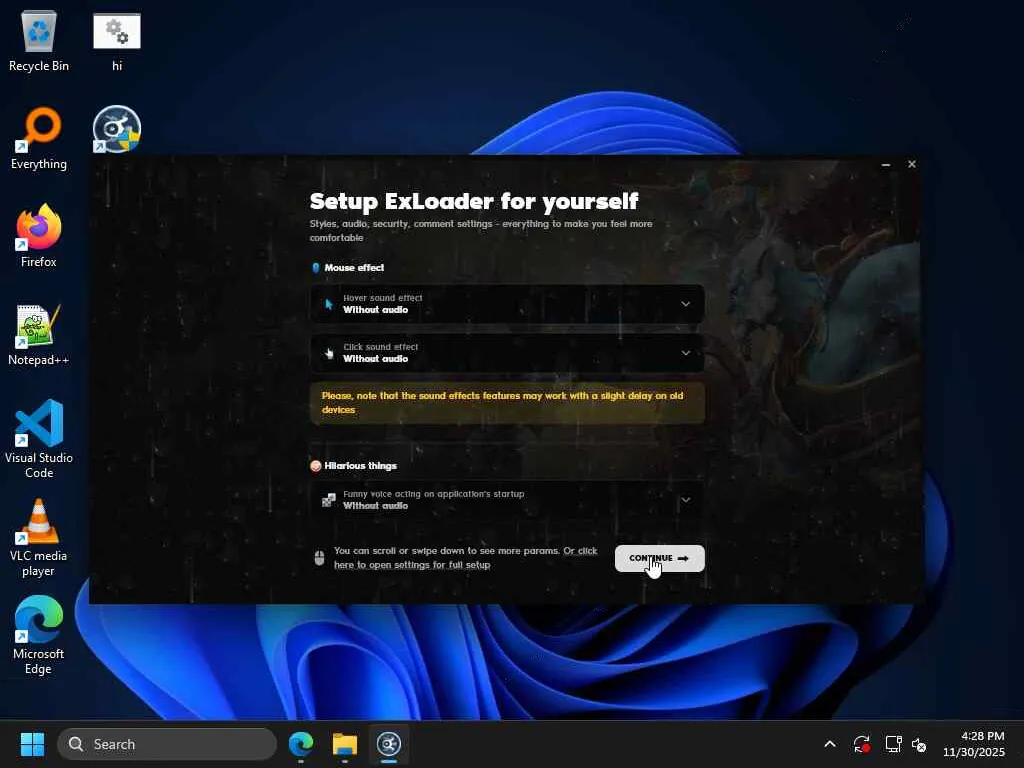Screen dimensions: 1024x768
Task: Click the 'Mouse effect' section label
Action: pos(354,268)
